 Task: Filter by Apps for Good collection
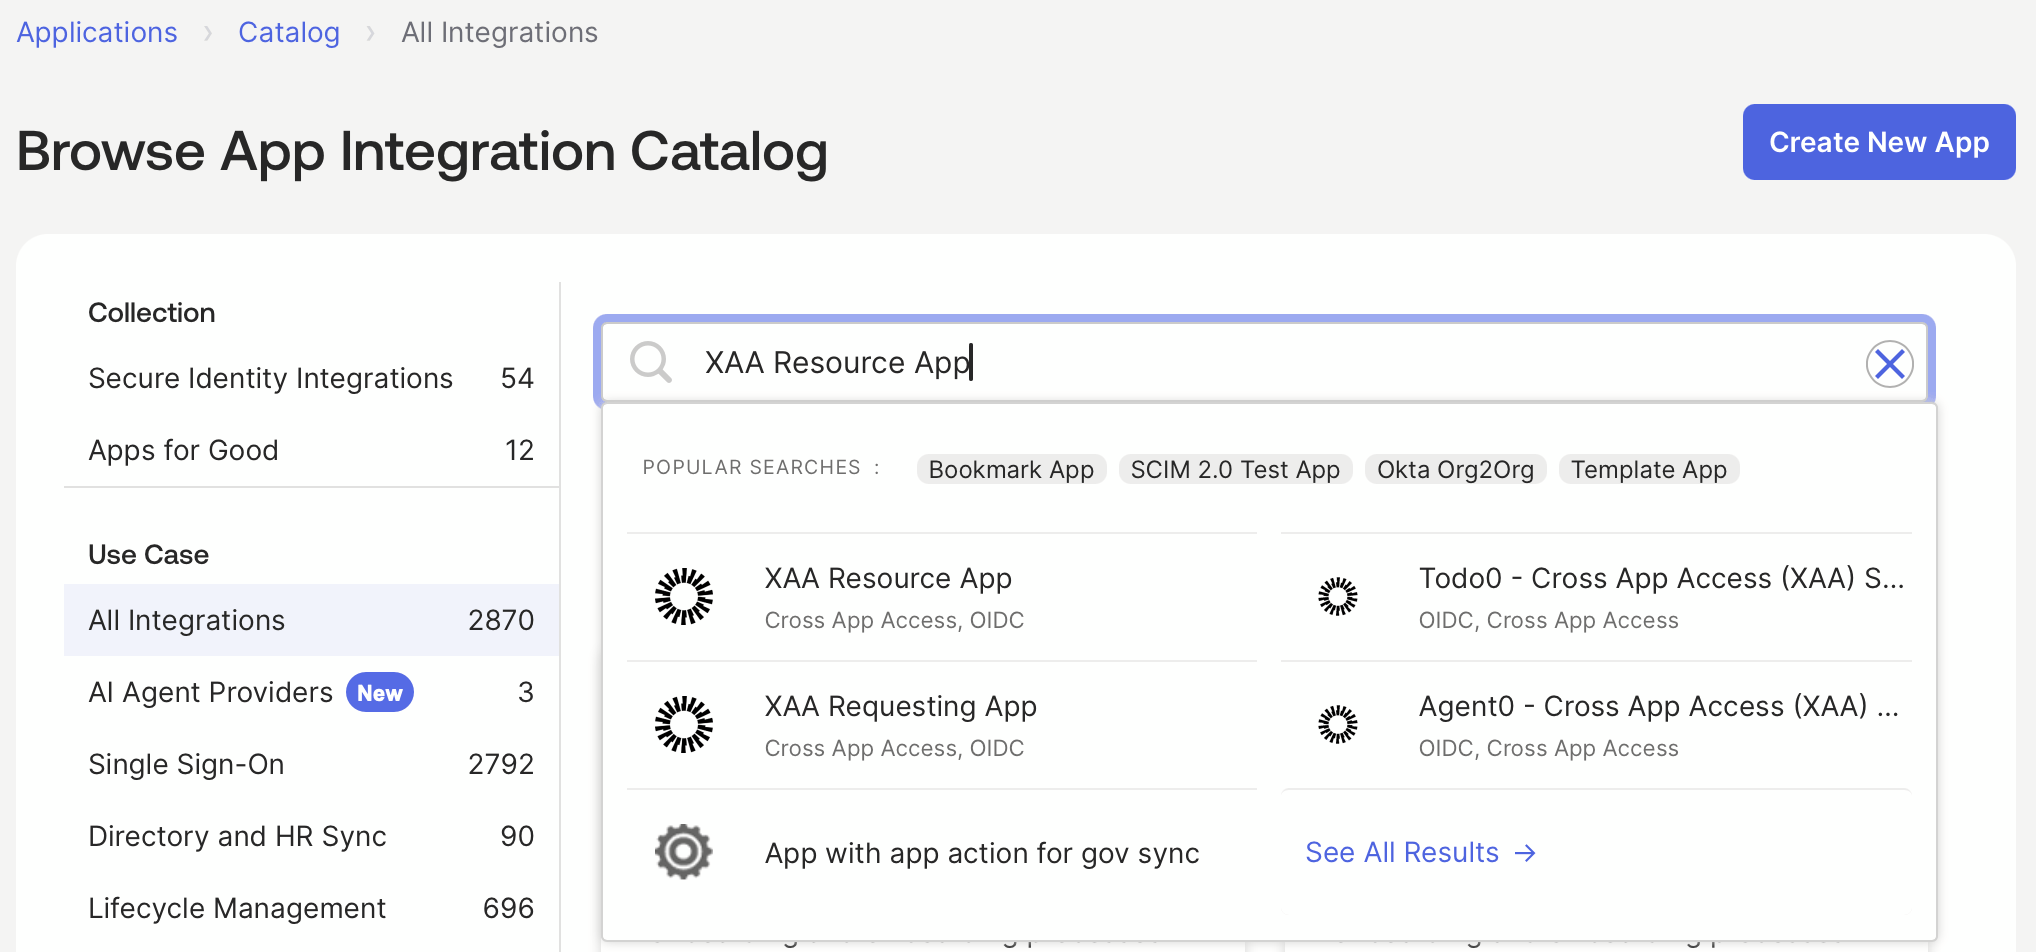point(311,450)
